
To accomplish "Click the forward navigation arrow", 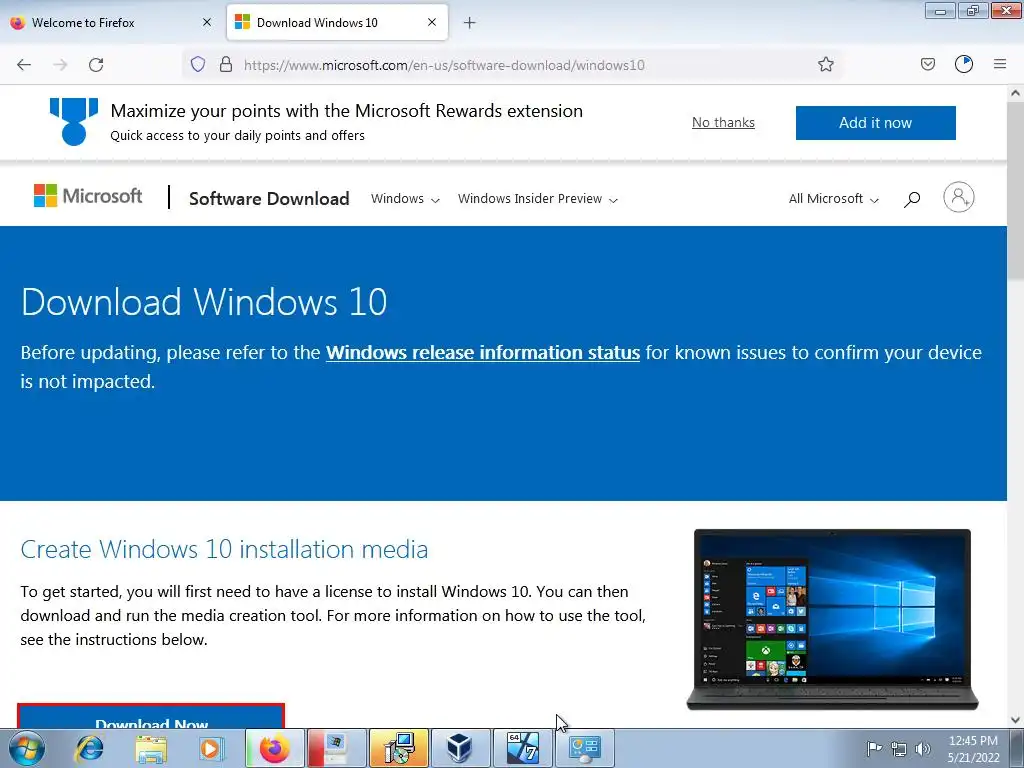I will [x=60, y=65].
